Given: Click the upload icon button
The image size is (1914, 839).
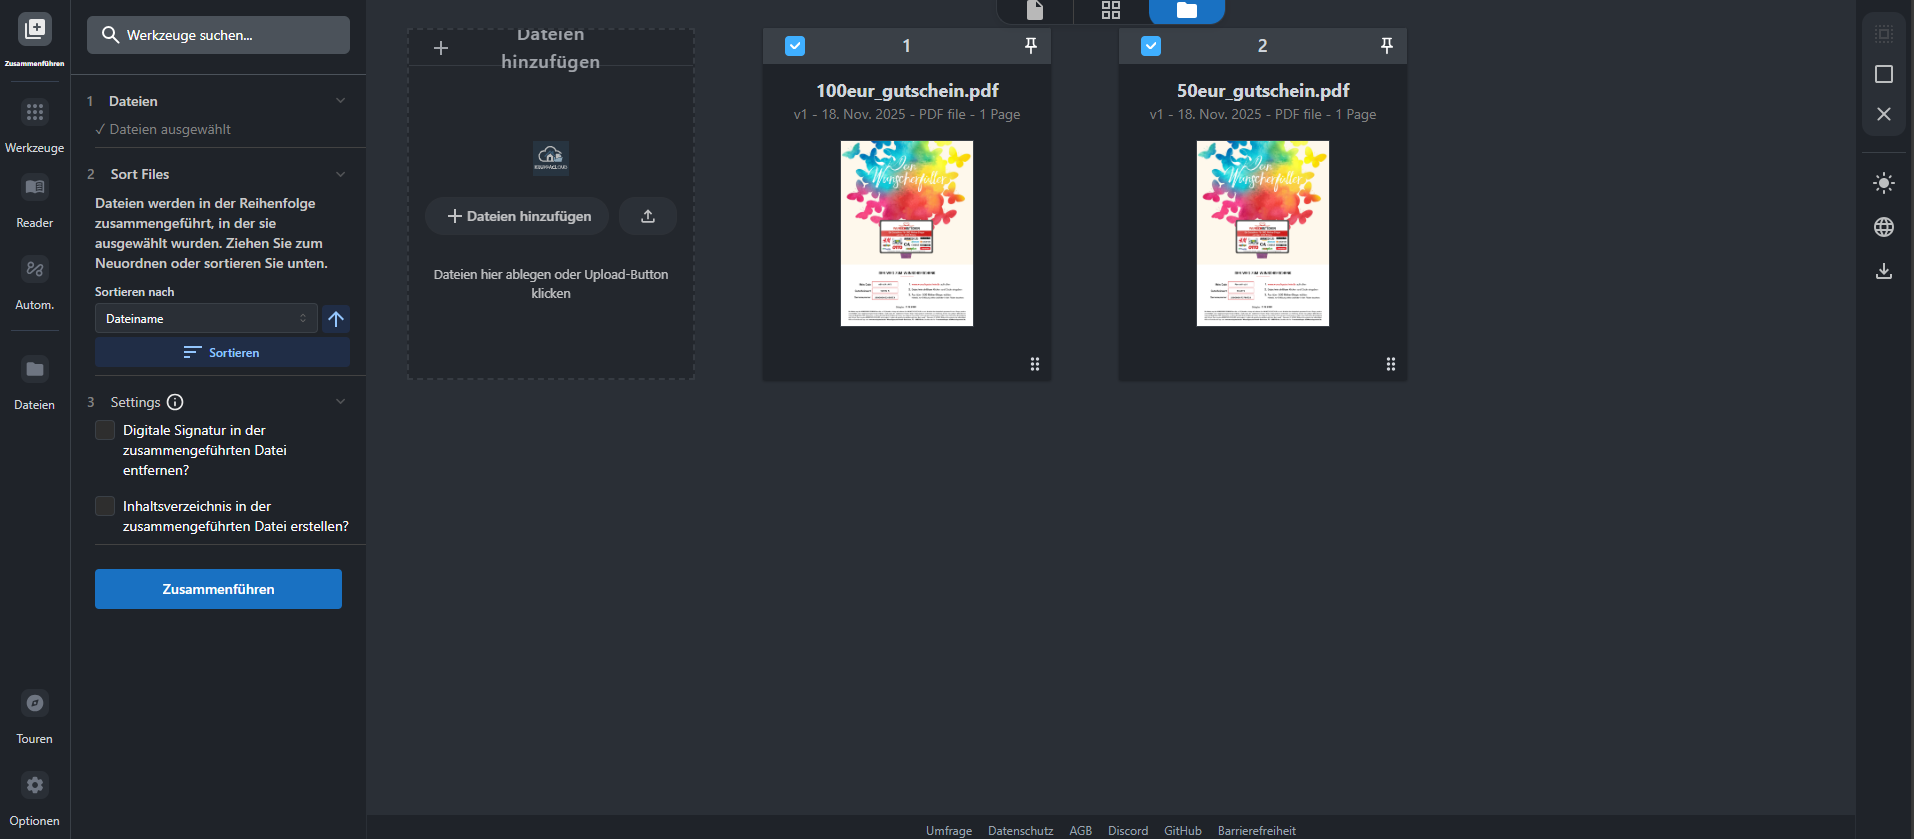Looking at the screenshot, I should point(647,216).
